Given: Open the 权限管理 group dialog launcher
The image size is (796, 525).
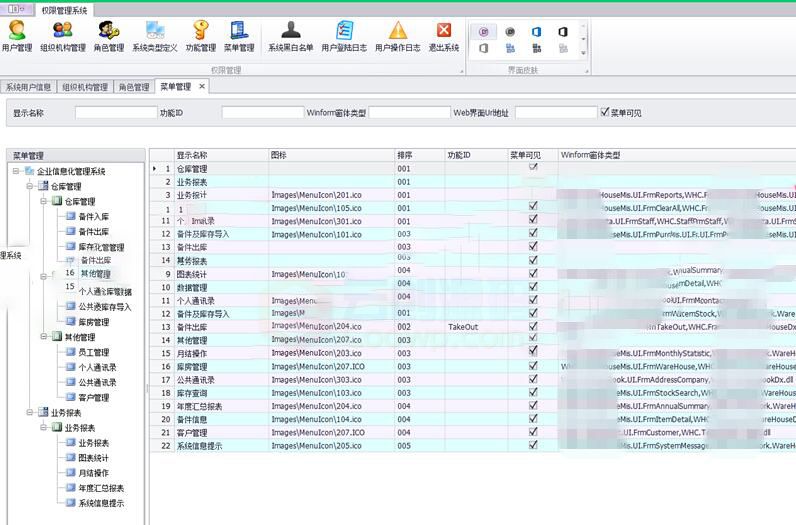Looking at the screenshot, I should click(x=461, y=72).
